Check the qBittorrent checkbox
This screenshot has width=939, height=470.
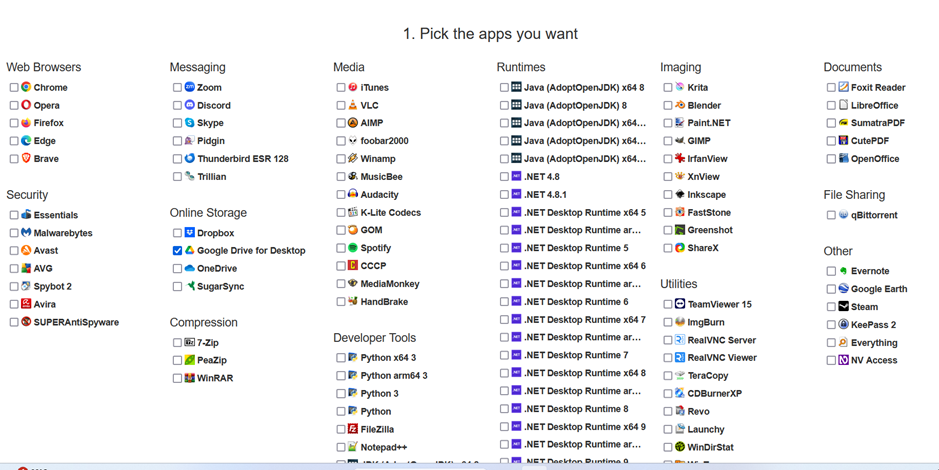click(831, 215)
